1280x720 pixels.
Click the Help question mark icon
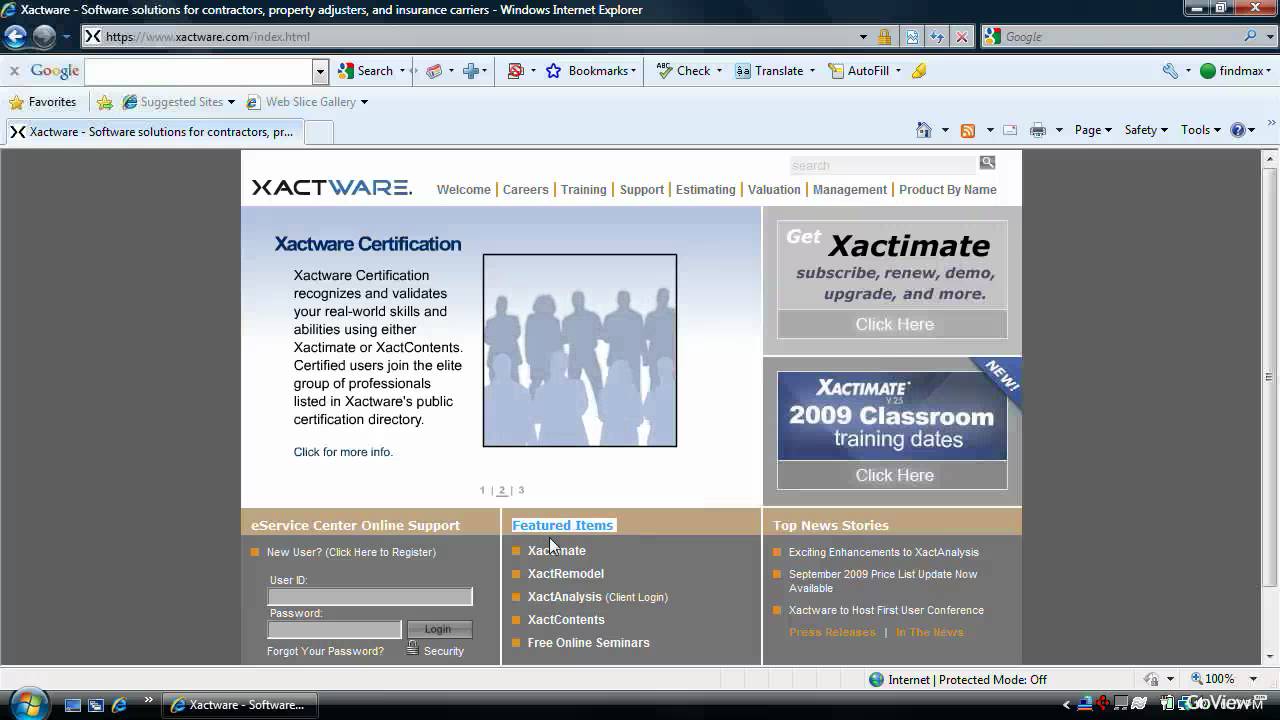point(1238,130)
